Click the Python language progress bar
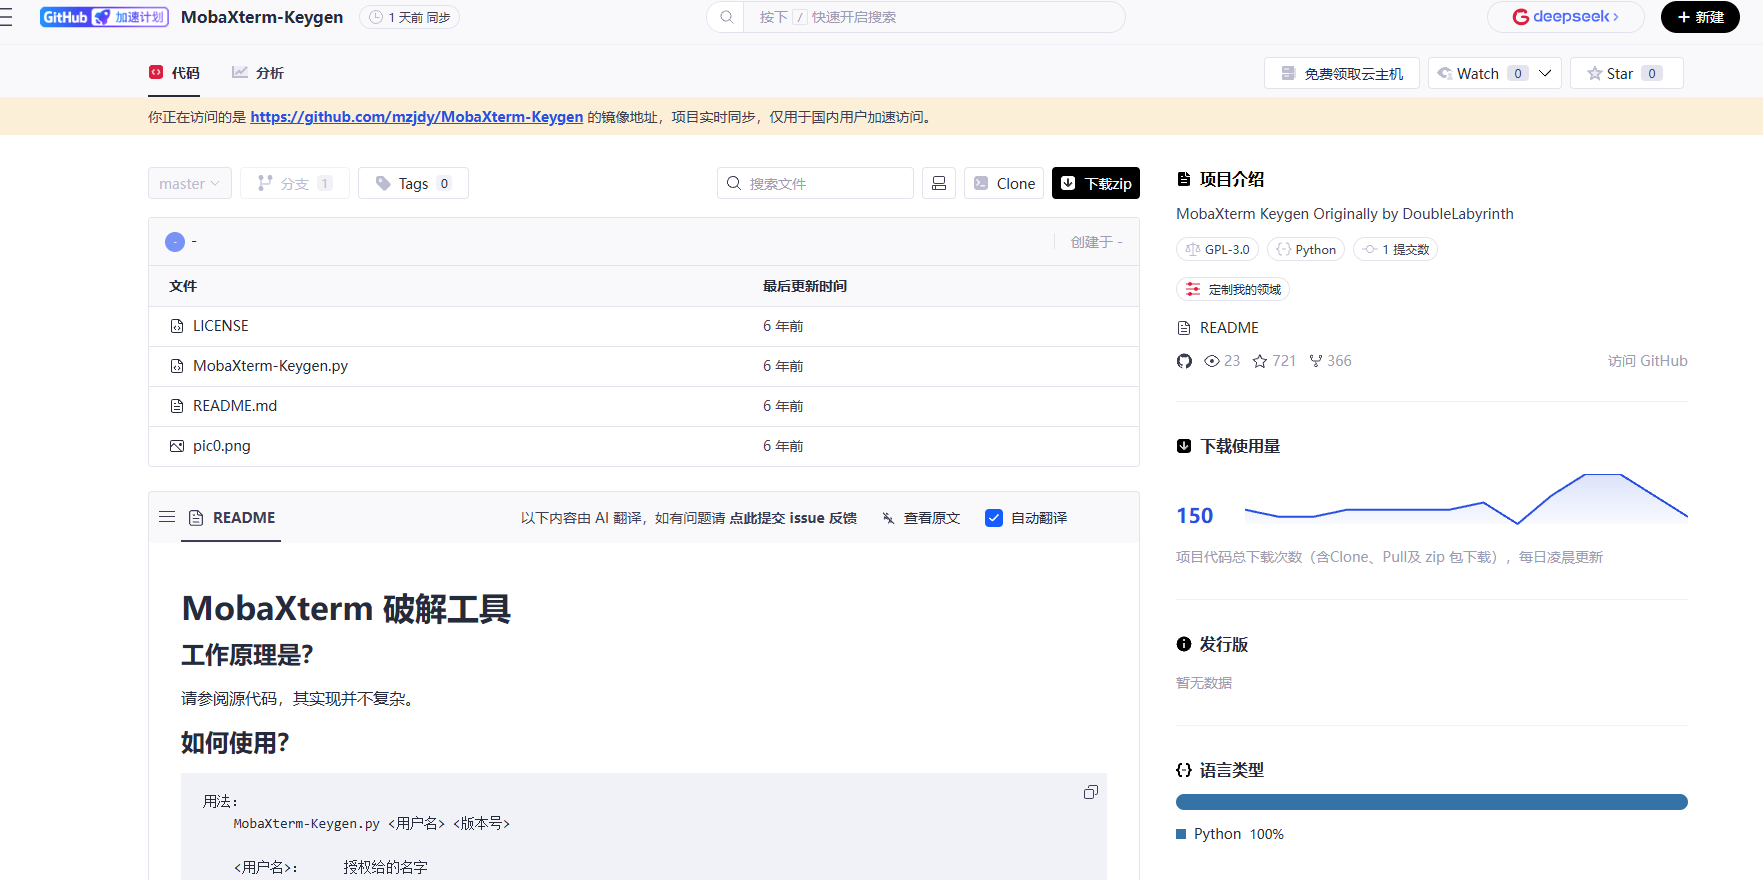The height and width of the screenshot is (880, 1763). 1432,802
